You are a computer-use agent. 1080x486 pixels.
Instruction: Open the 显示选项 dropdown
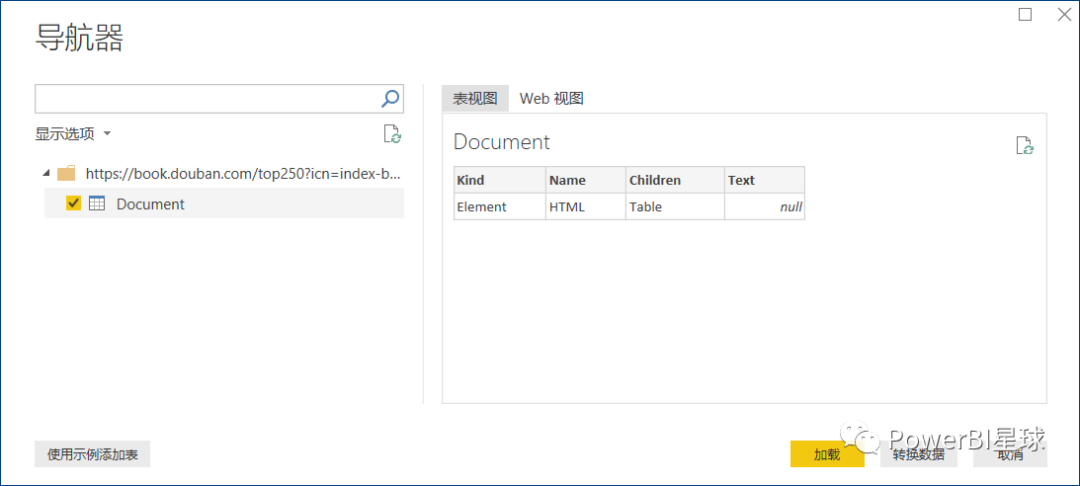click(x=72, y=134)
